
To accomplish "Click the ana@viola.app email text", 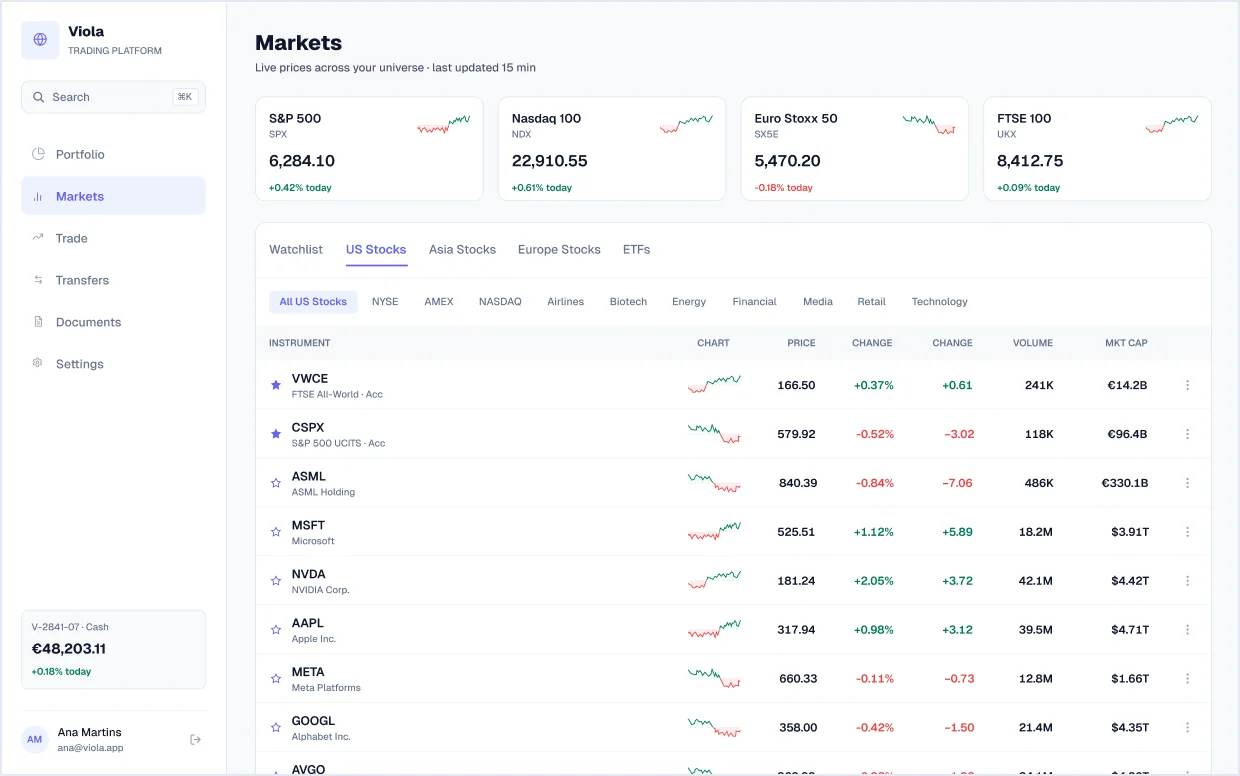I will [x=90, y=748].
